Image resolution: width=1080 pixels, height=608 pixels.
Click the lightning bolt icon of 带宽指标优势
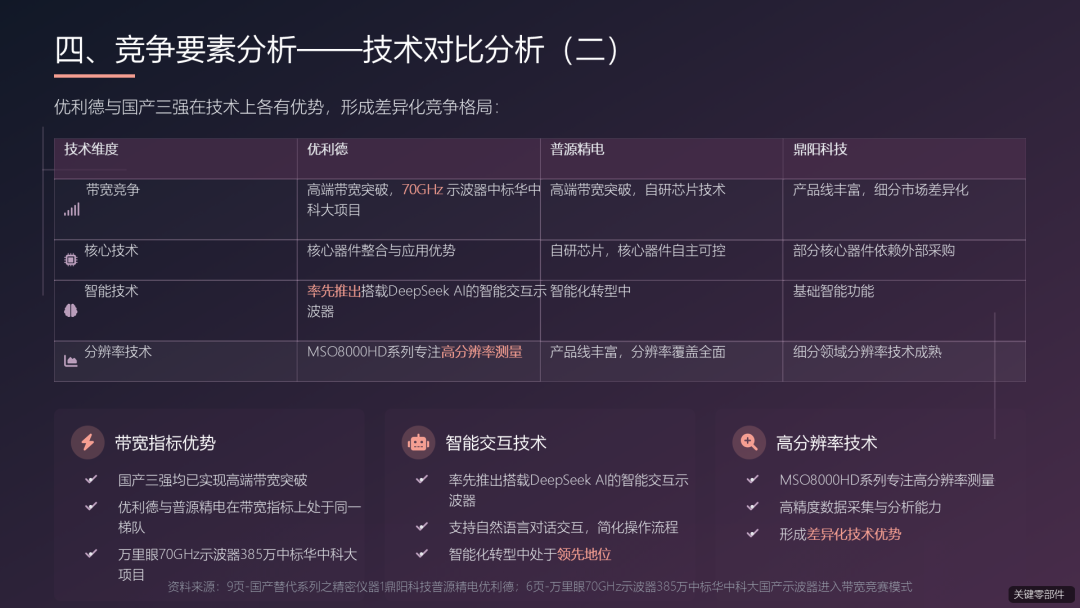pos(87,442)
